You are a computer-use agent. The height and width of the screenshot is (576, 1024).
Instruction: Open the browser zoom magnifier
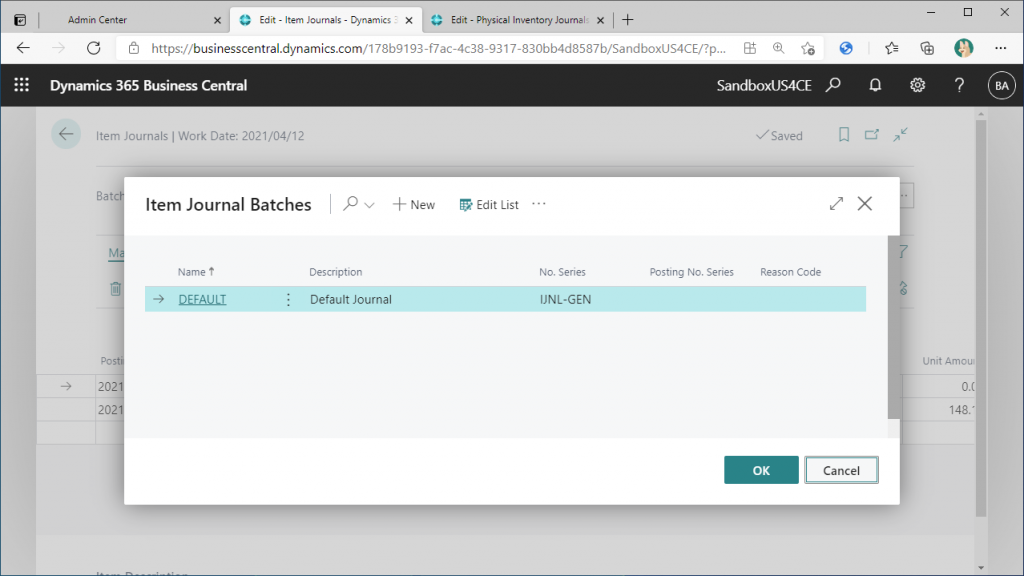click(778, 48)
